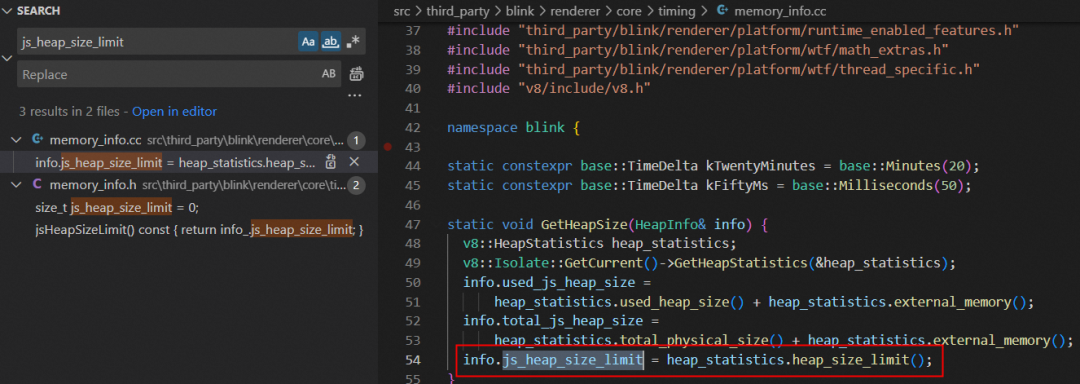
Task: Click the breakpoint dot at line 43
Action: click(x=388, y=147)
